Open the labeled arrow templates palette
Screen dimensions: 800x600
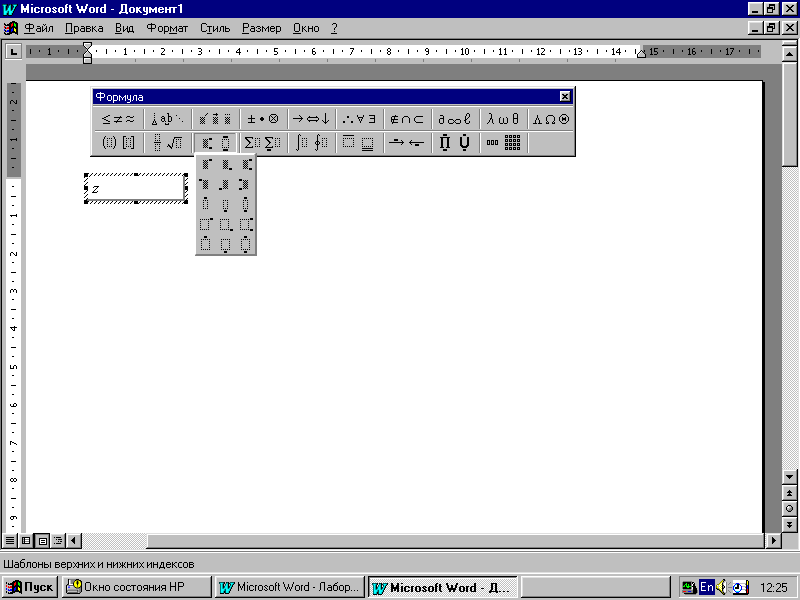pyautogui.click(x=407, y=142)
